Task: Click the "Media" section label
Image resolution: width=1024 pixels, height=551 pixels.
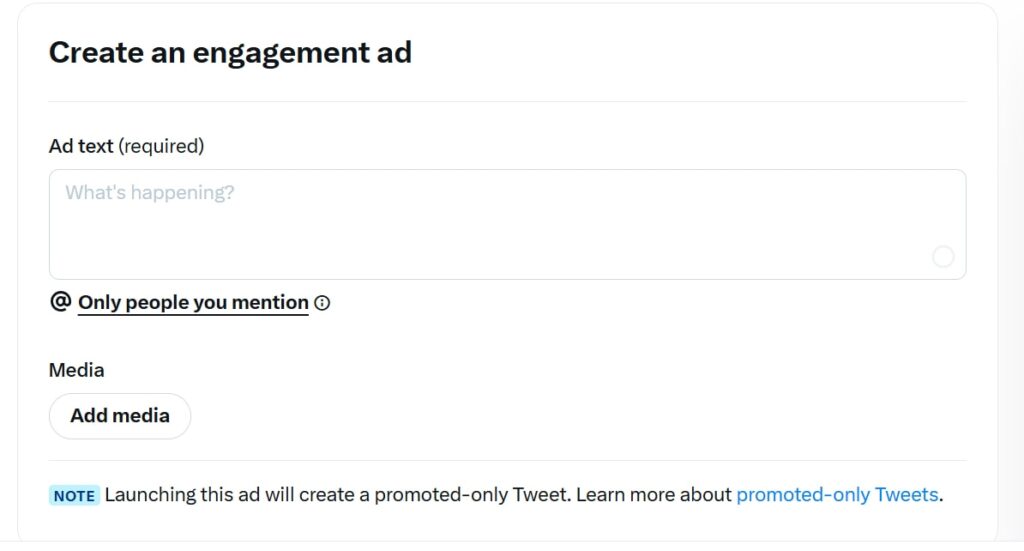Action: point(76,370)
